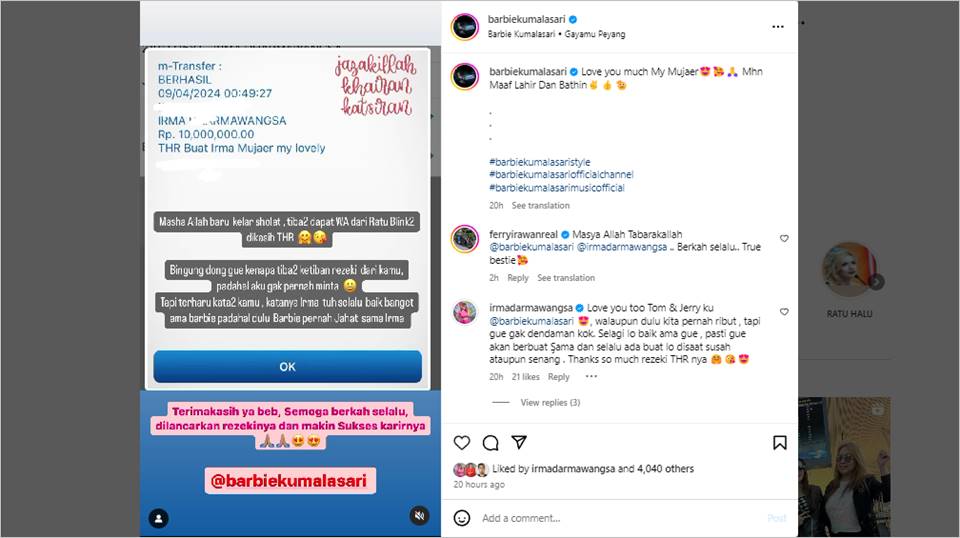960x538 pixels.
Task: Share post with paper plane icon
Action: pyautogui.click(x=519, y=442)
